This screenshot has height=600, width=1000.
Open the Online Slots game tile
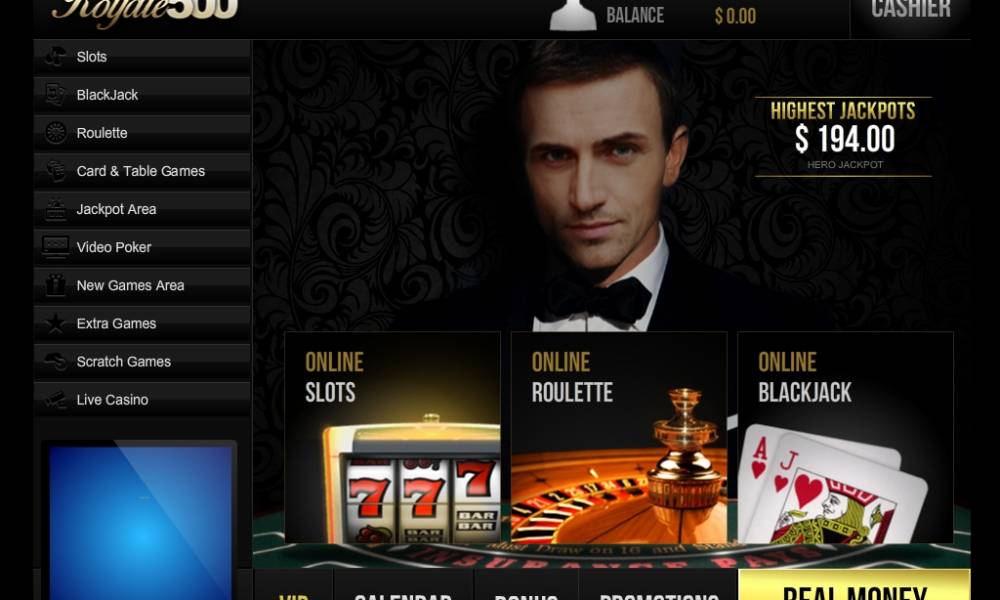coord(392,437)
